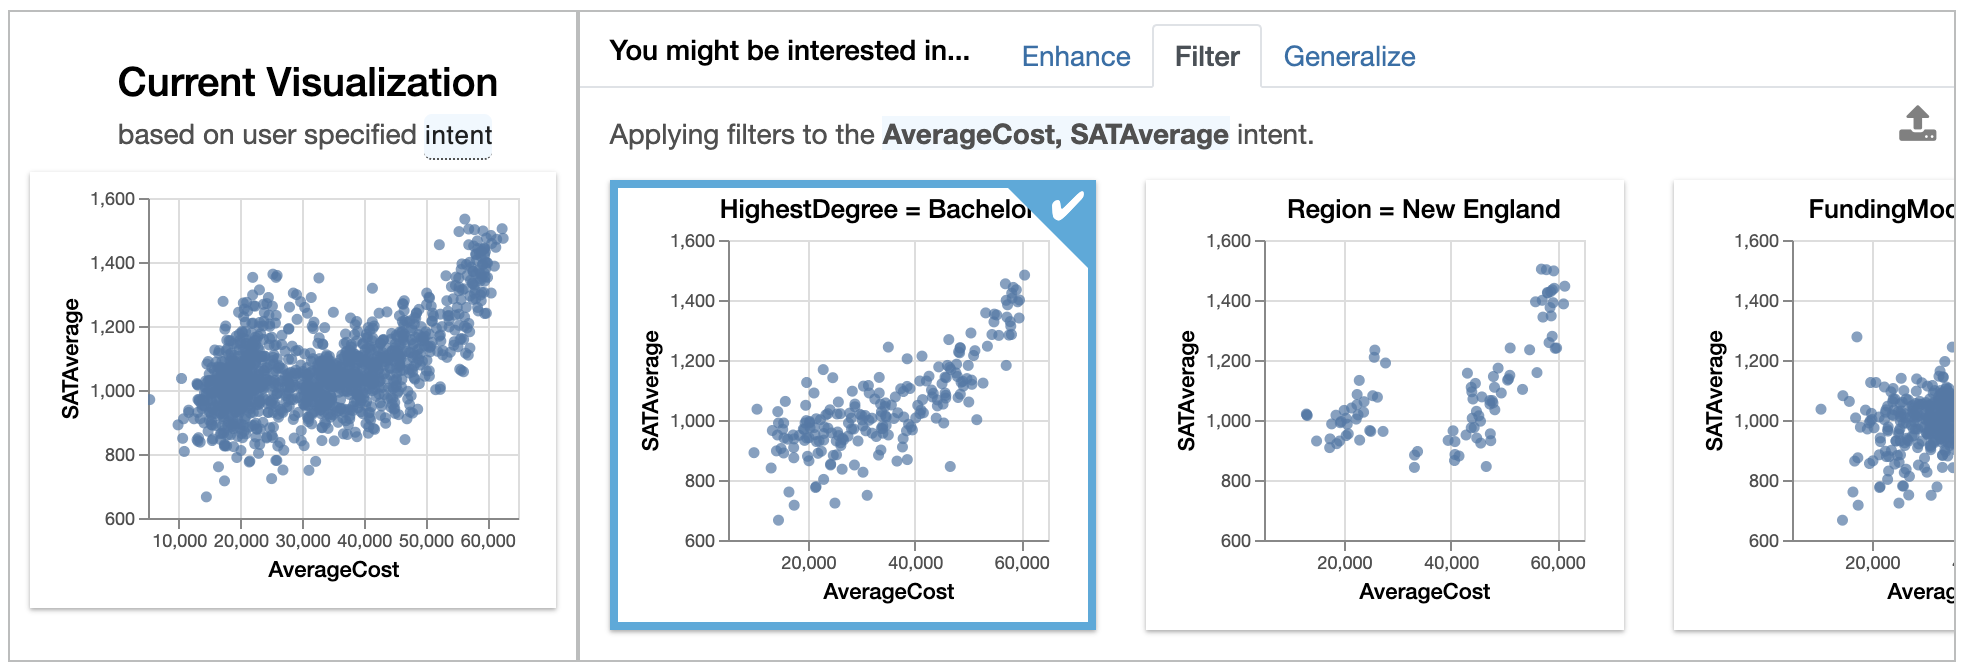This screenshot has width=1972, height=672.
Task: Toggle the checkmark on HighestDegree chart
Action: point(1066,207)
